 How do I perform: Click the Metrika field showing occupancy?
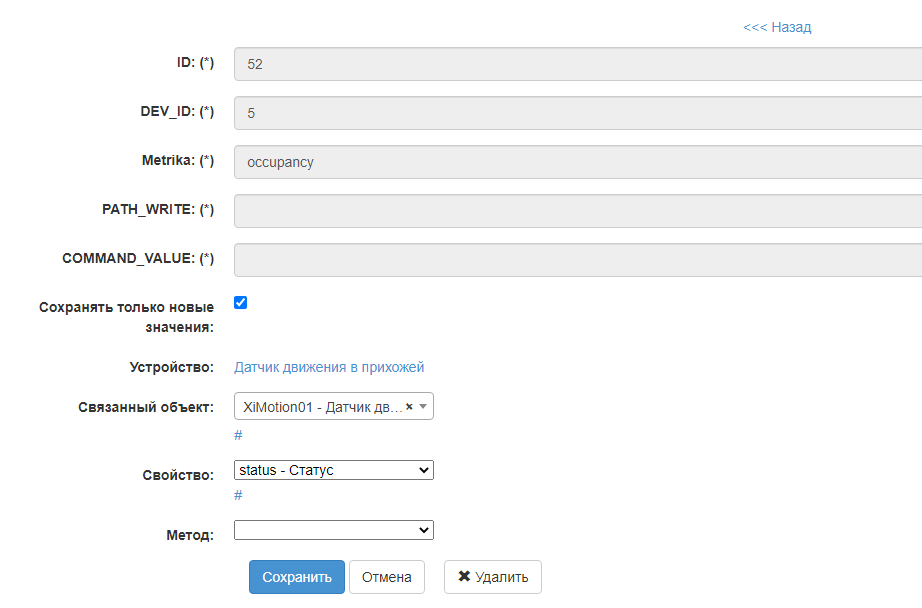click(x=578, y=162)
